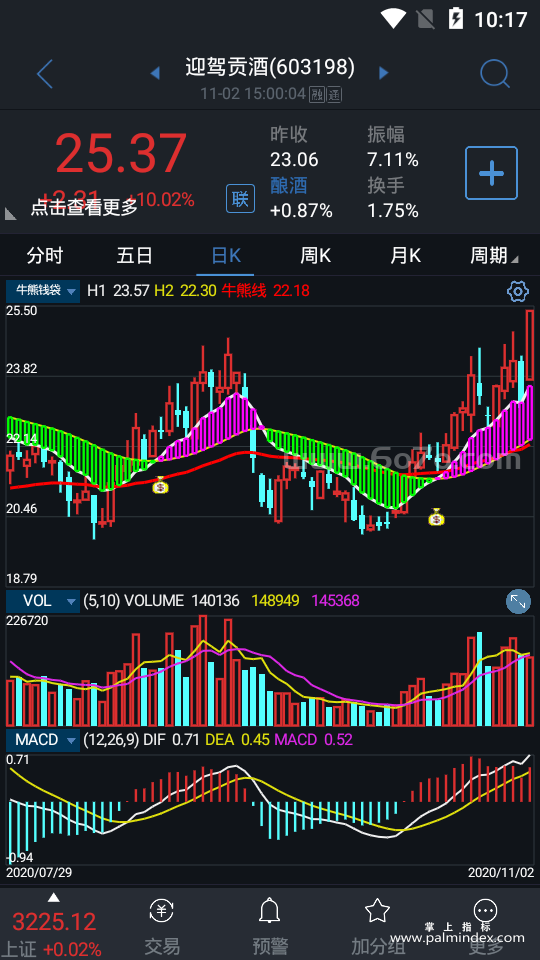This screenshot has height=960, width=540.
Task: Expand chart to fullscreen icon
Action: tap(518, 601)
